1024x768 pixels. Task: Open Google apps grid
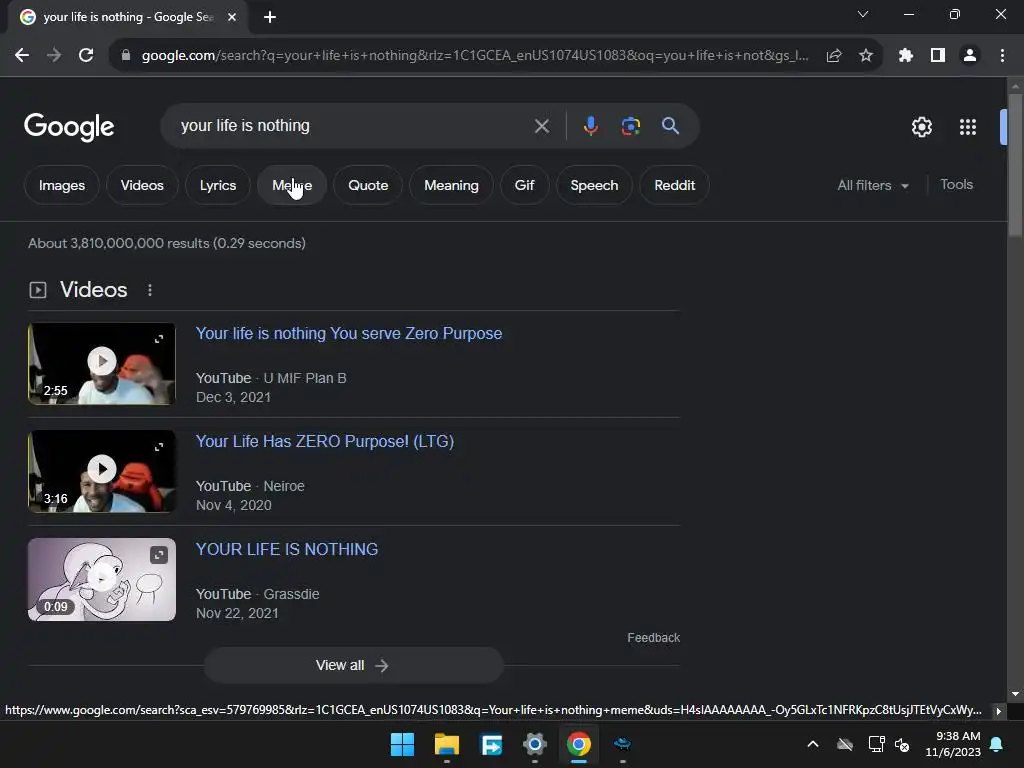click(968, 127)
